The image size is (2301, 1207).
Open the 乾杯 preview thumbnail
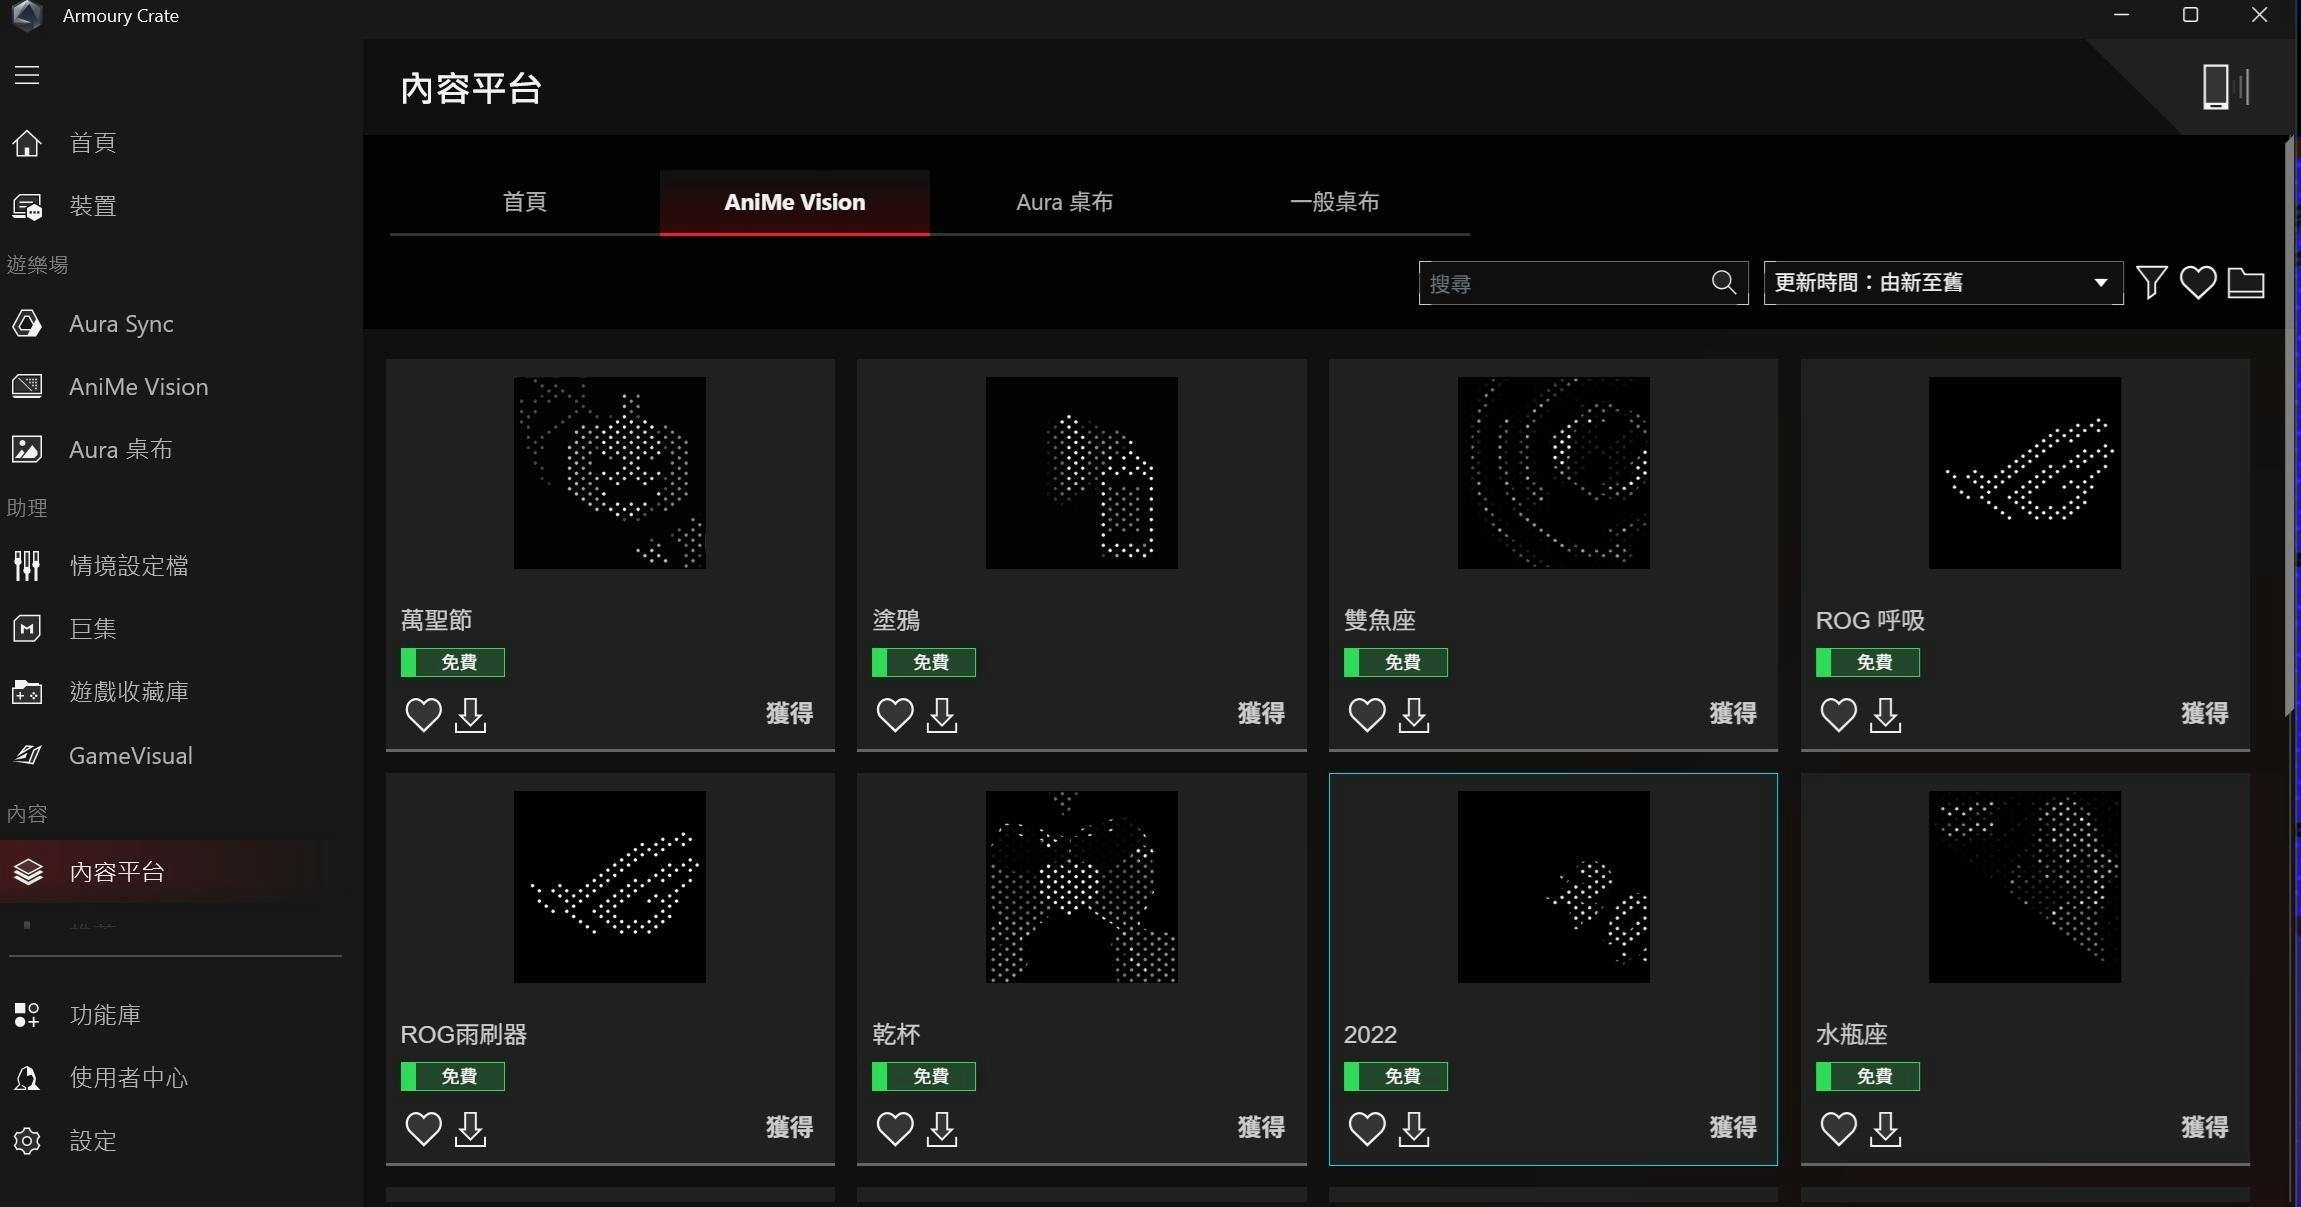pos(1082,887)
